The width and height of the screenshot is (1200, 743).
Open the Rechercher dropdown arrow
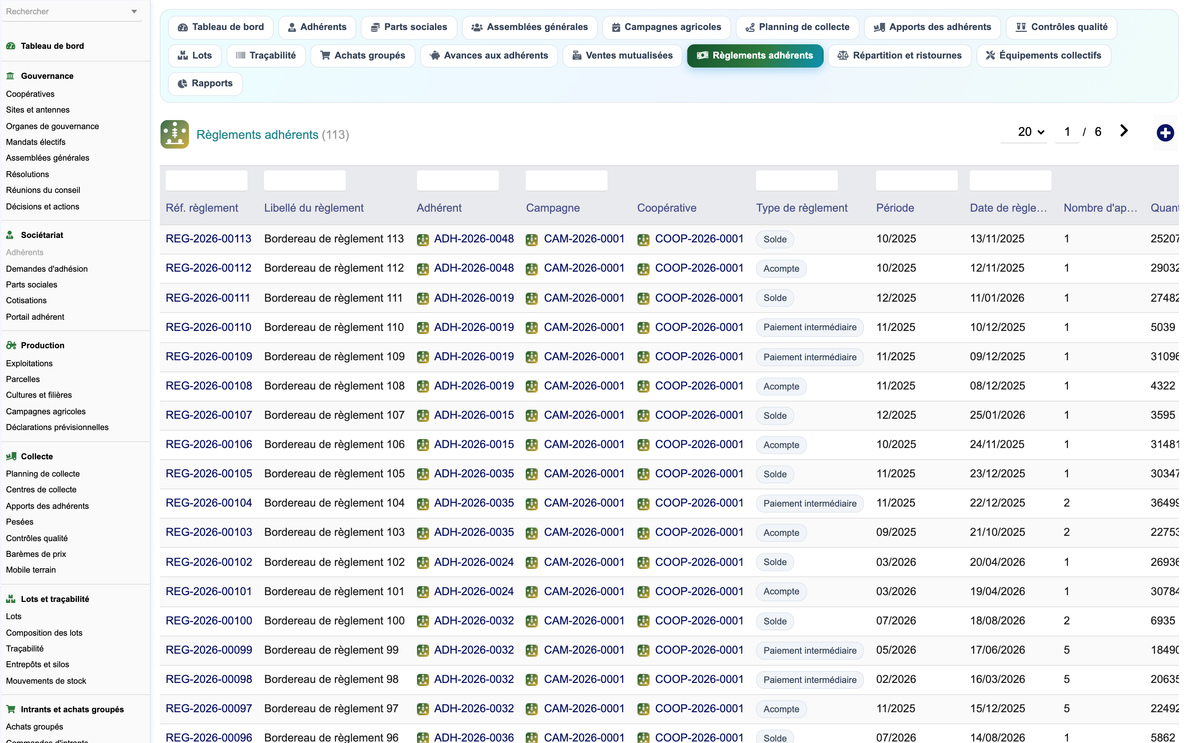click(135, 12)
